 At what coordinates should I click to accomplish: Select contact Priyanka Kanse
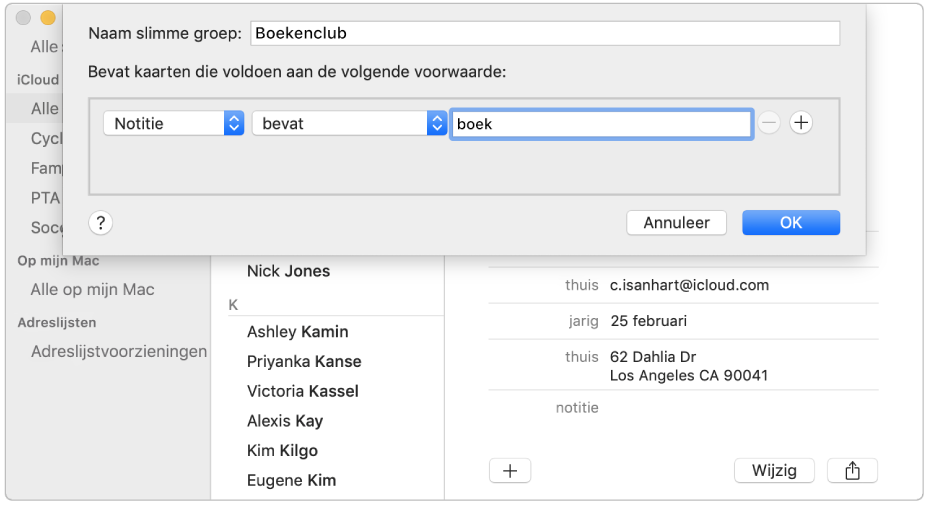point(304,361)
